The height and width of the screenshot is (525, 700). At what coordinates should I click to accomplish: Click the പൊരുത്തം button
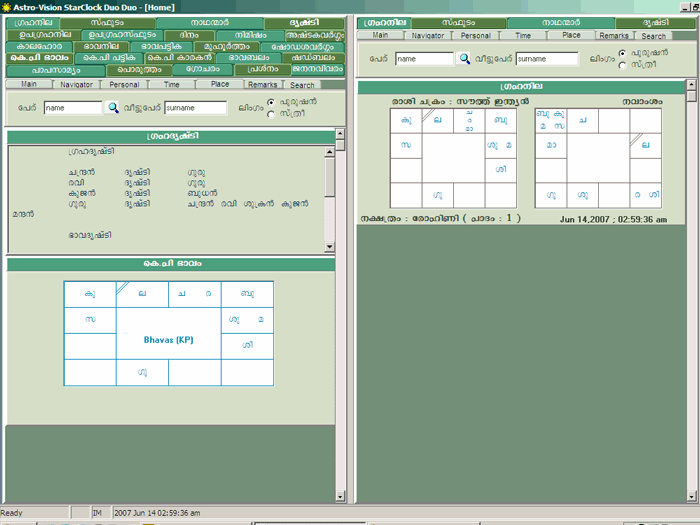pyautogui.click(x=140, y=70)
